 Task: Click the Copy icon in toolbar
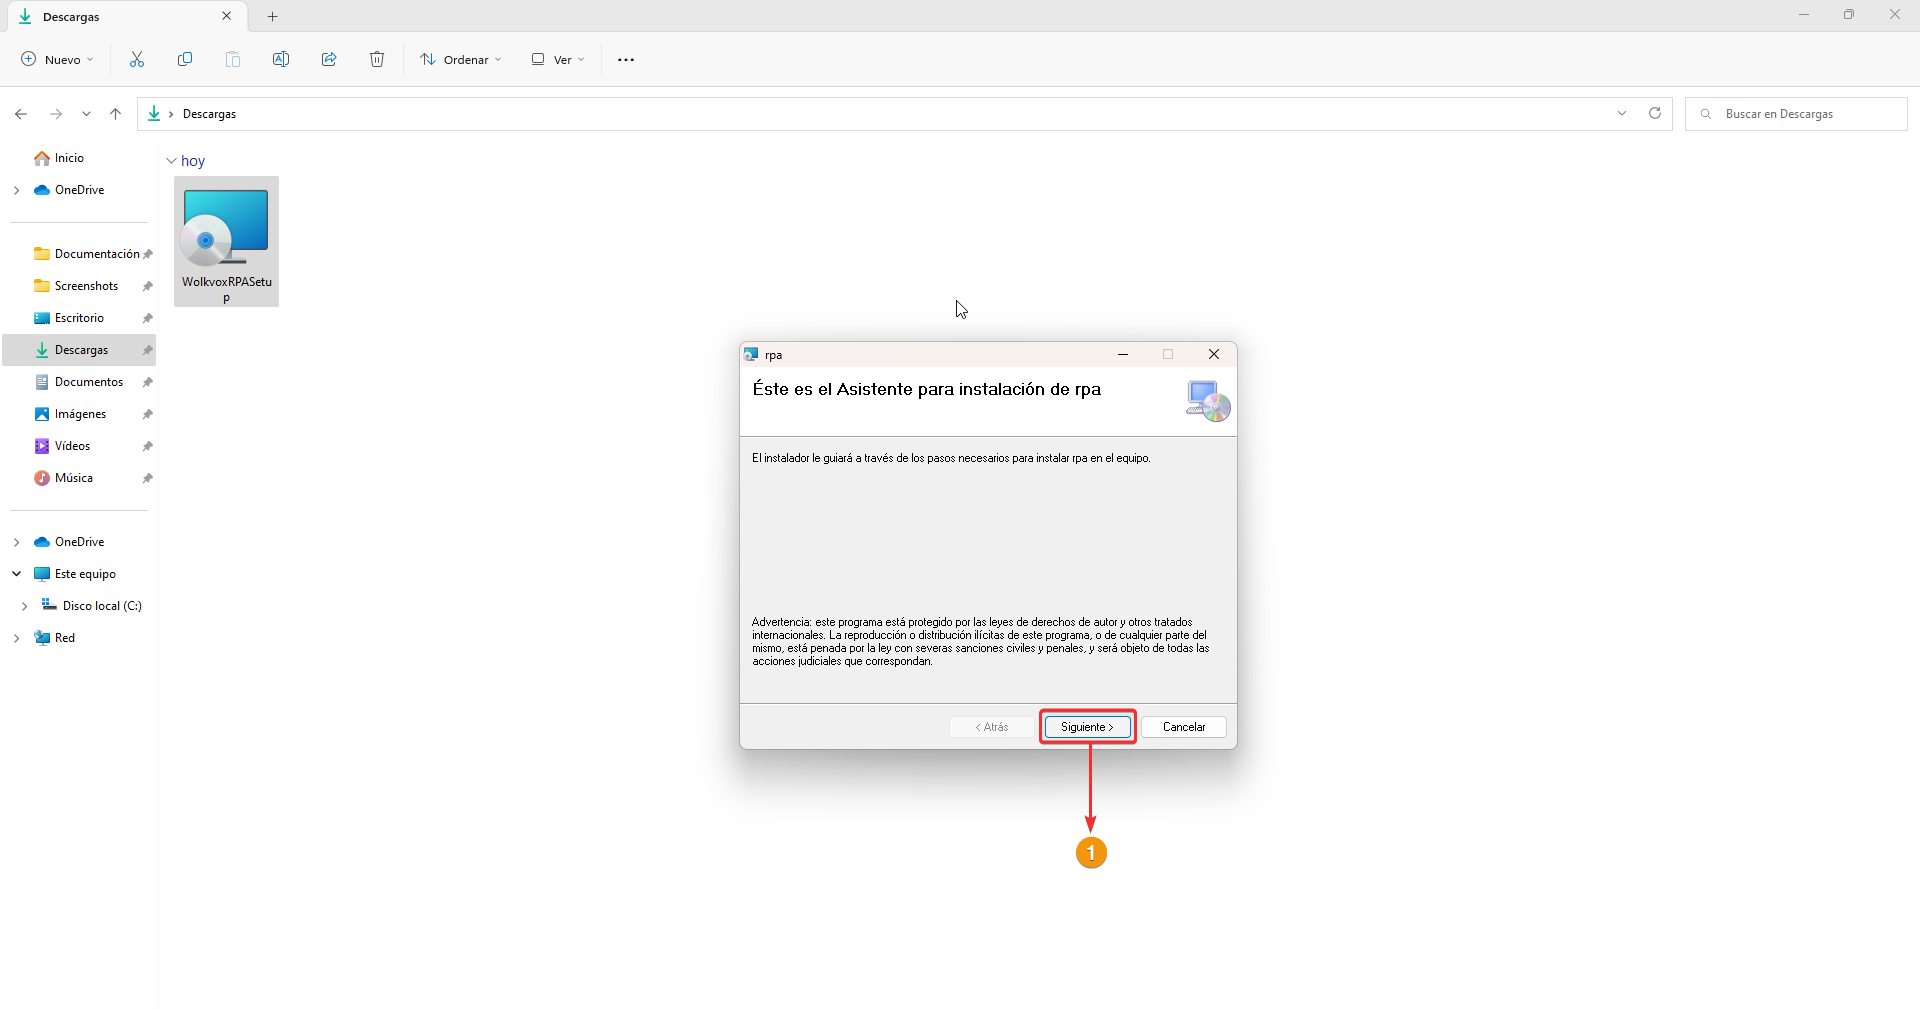point(185,60)
